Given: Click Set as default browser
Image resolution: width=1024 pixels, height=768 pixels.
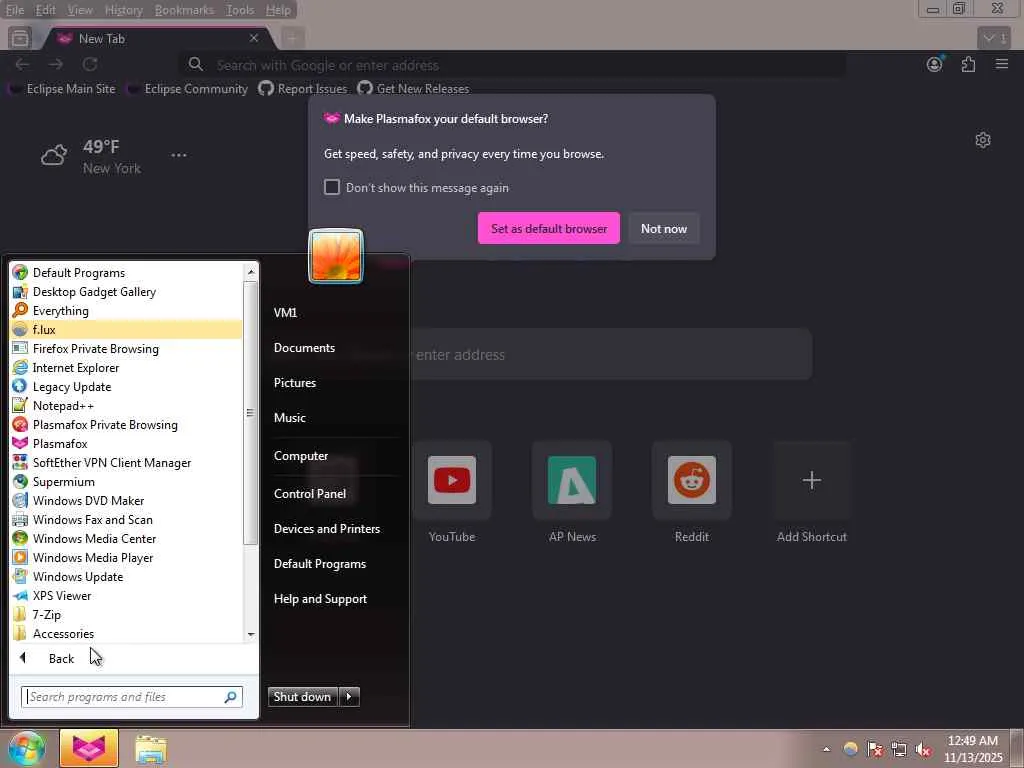Looking at the screenshot, I should pos(549,228).
